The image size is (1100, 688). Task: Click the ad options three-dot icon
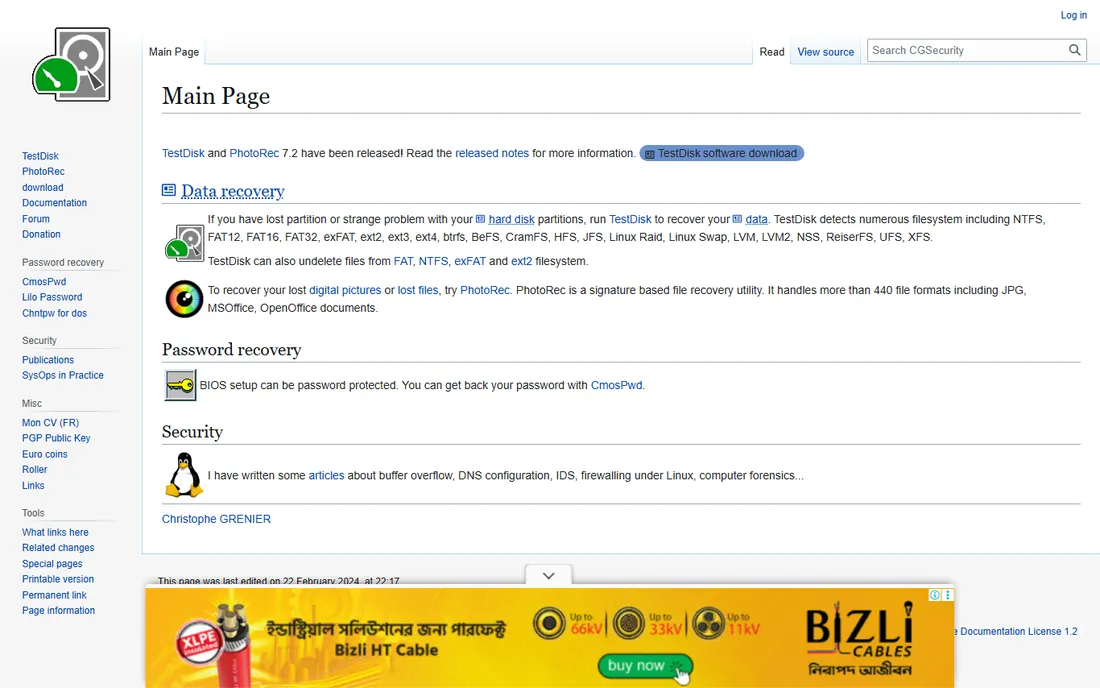click(947, 595)
